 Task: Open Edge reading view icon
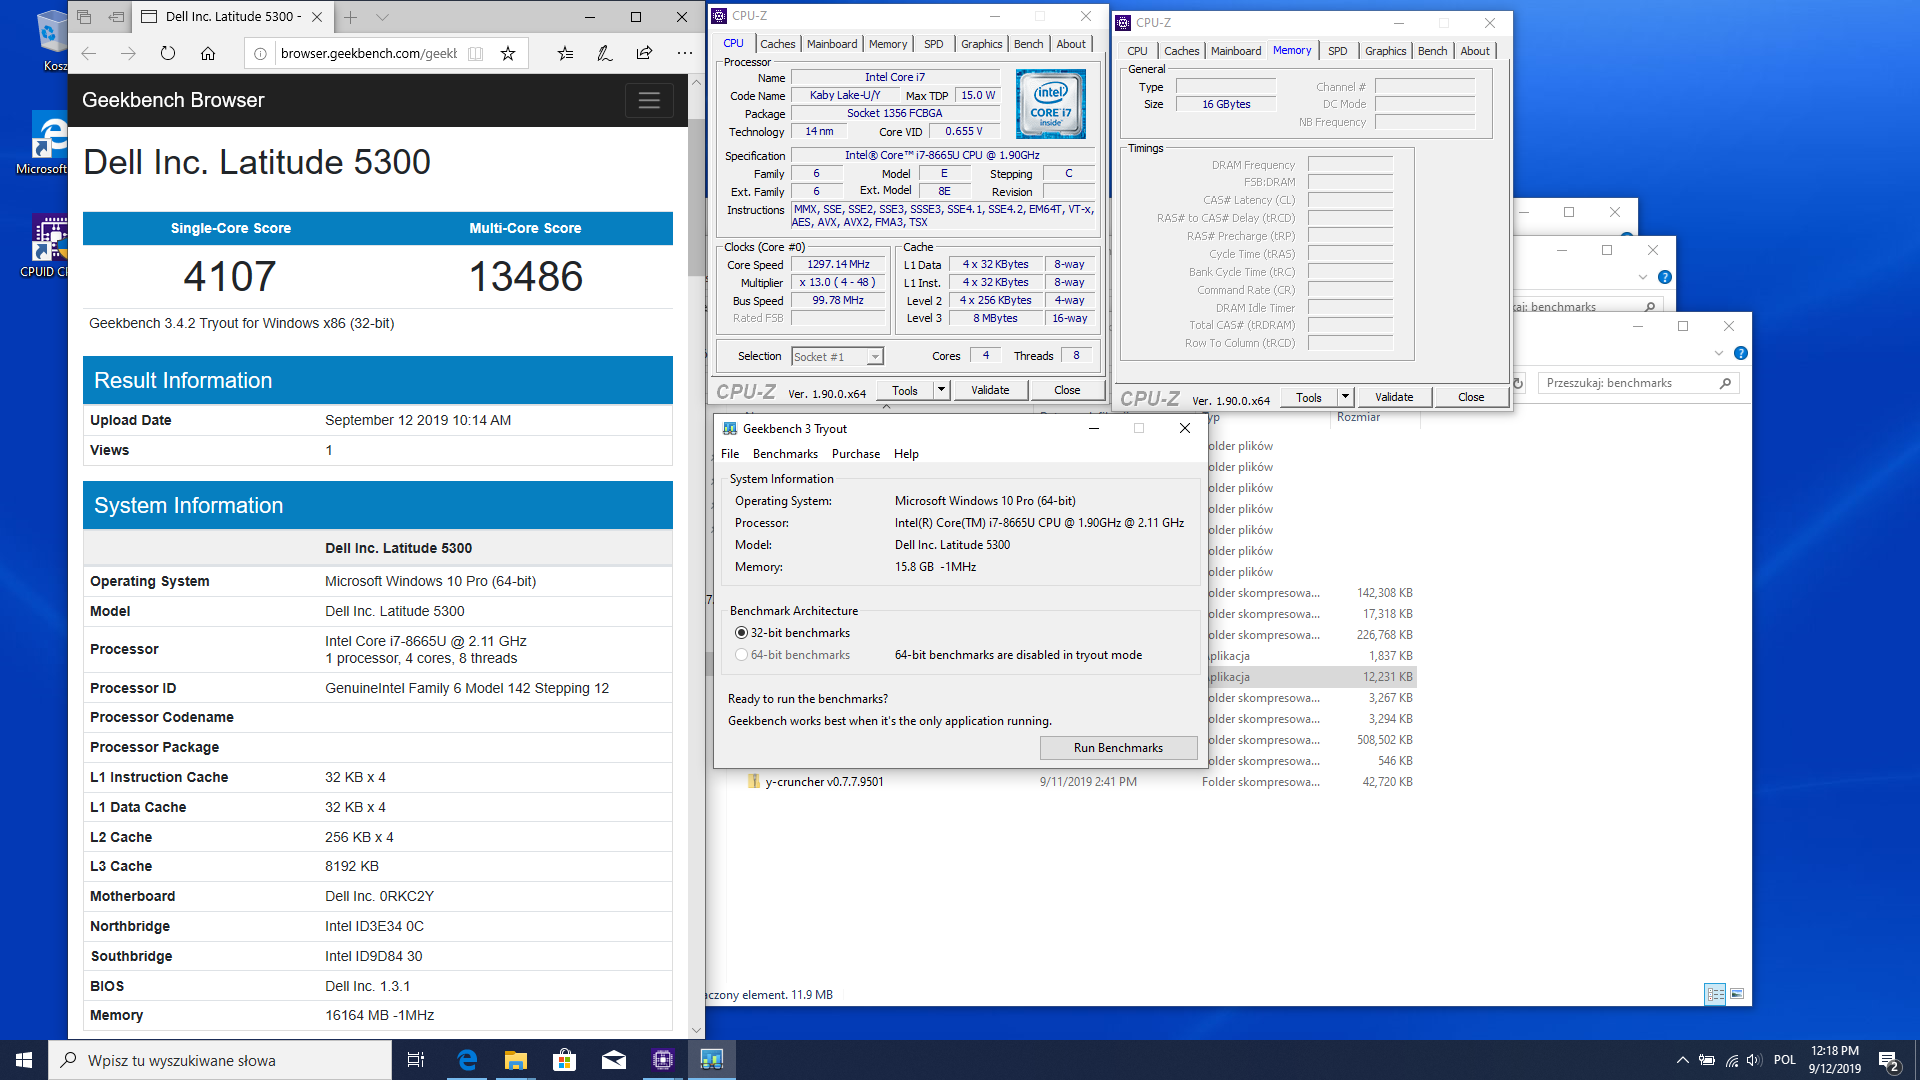(476, 53)
